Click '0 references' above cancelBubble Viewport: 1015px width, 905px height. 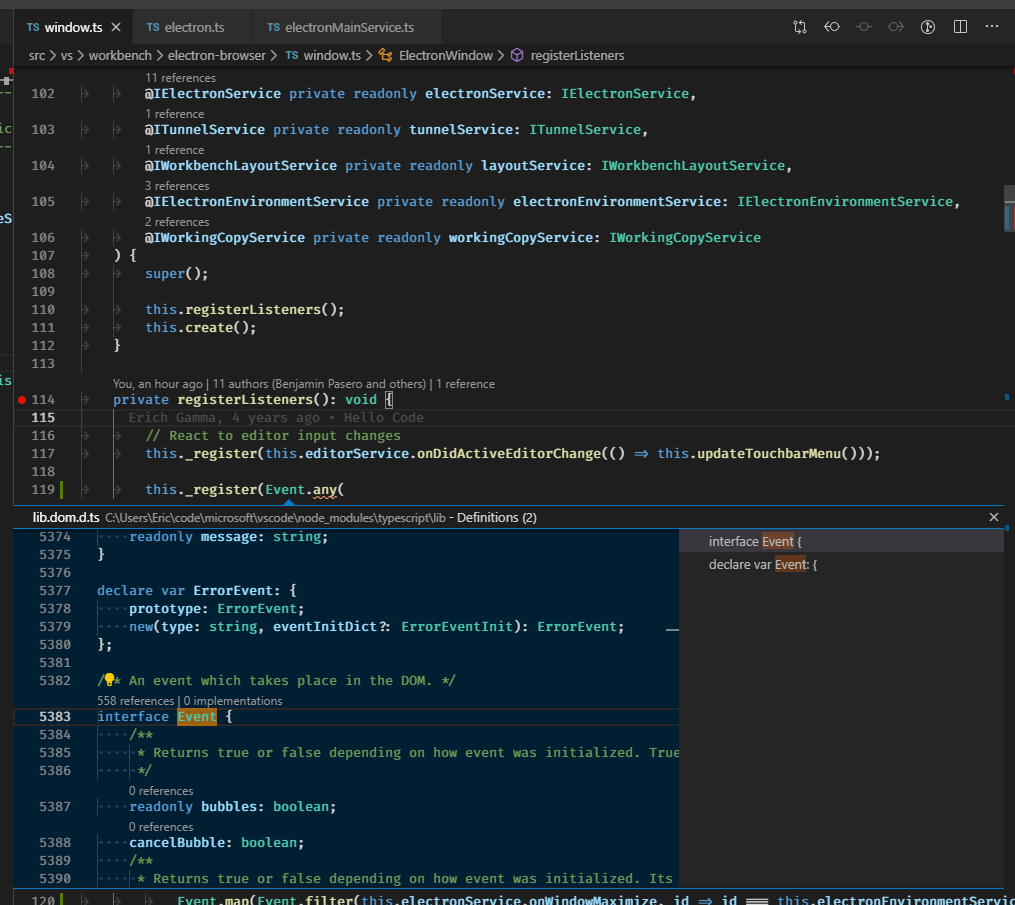[161, 827]
